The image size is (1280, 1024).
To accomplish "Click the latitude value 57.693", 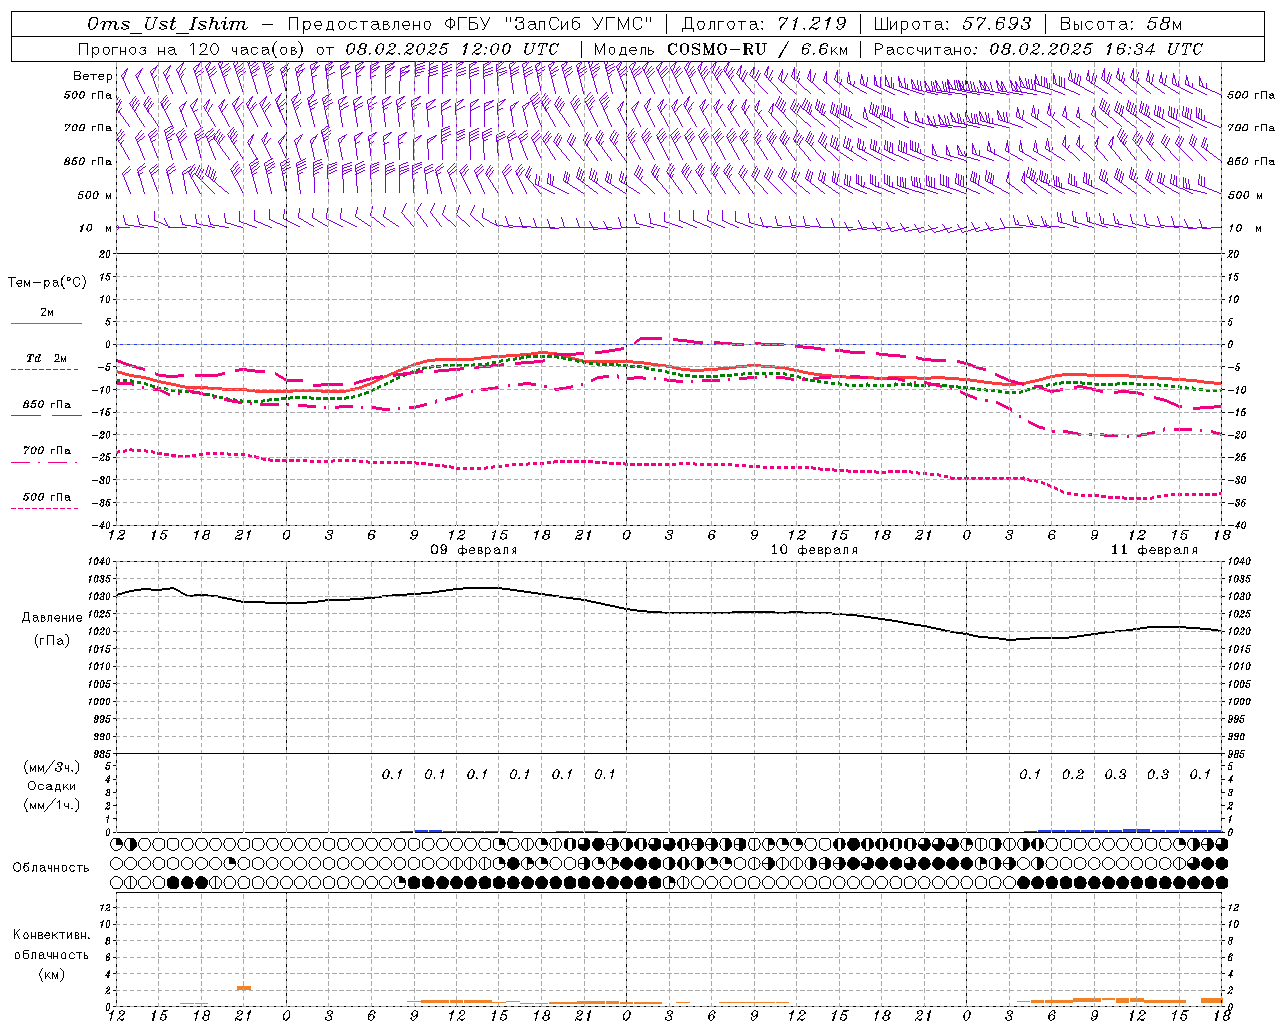I will coord(997,24).
